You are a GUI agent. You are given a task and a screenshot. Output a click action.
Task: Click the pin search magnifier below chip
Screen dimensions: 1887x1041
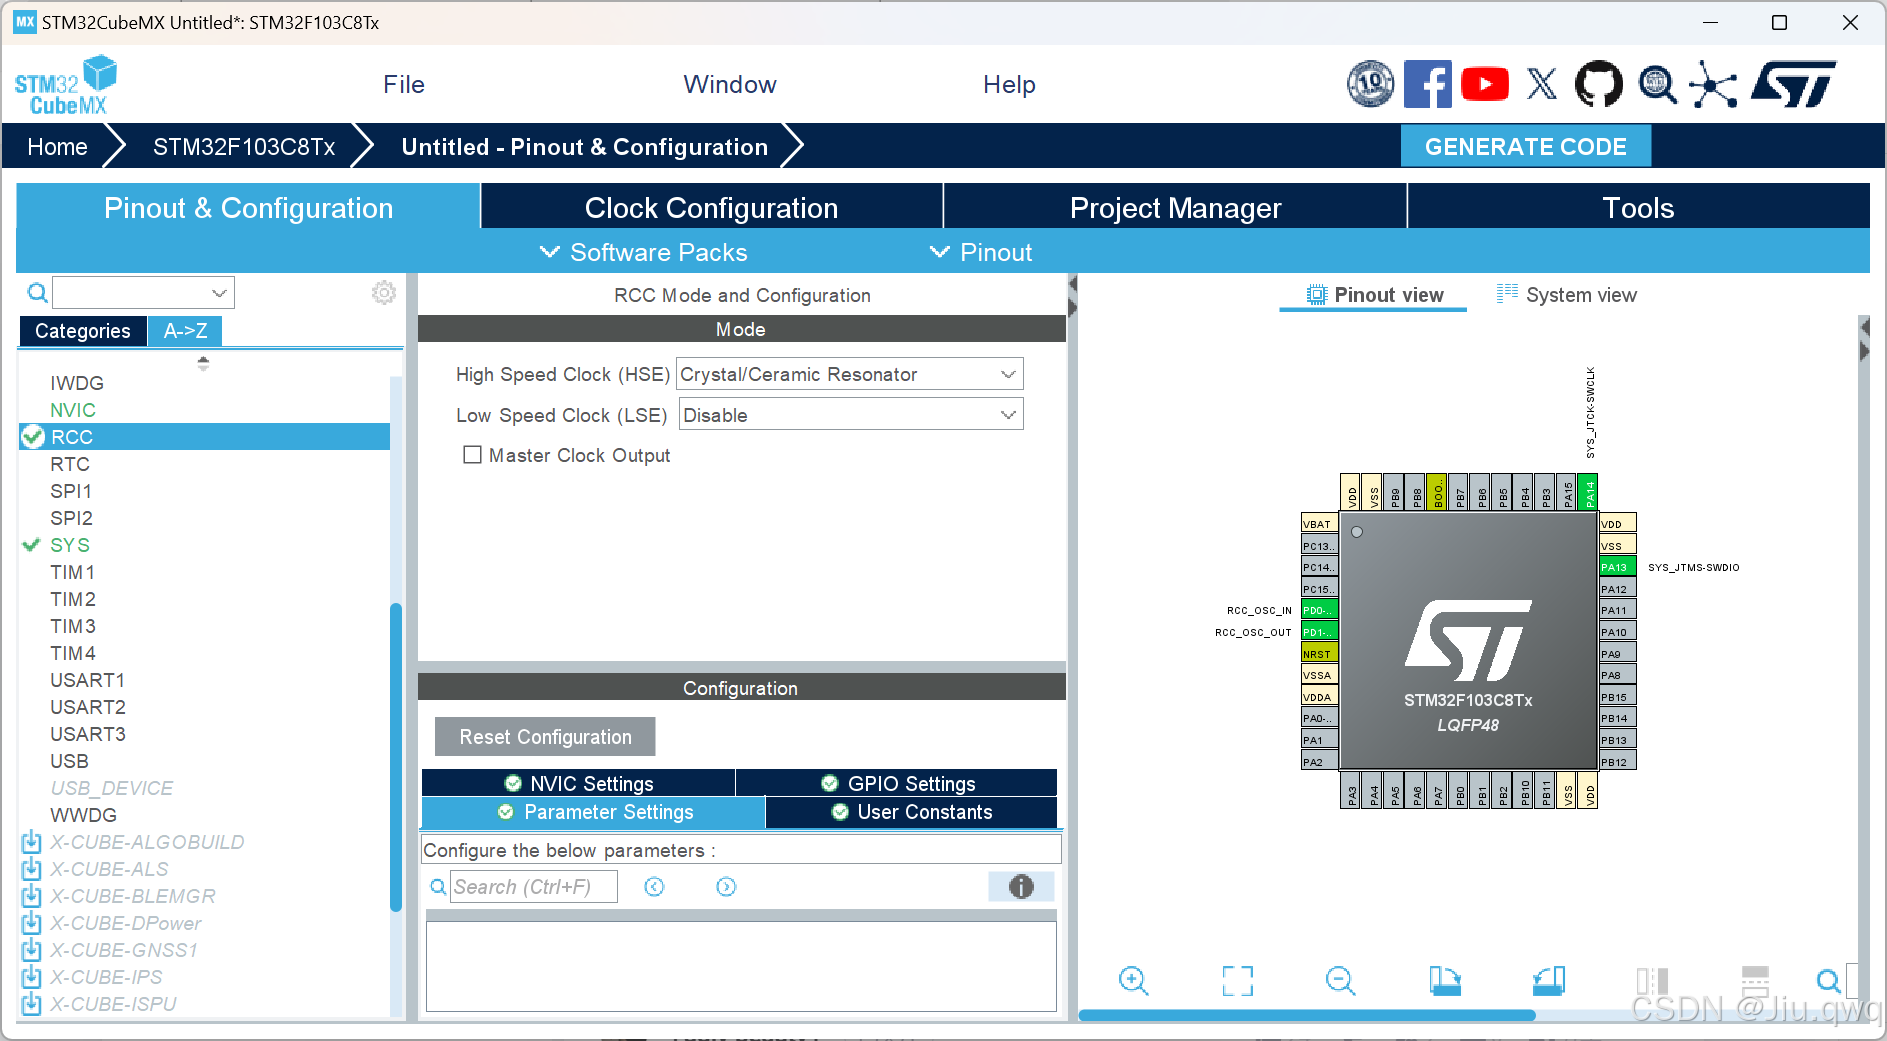coord(1828,981)
